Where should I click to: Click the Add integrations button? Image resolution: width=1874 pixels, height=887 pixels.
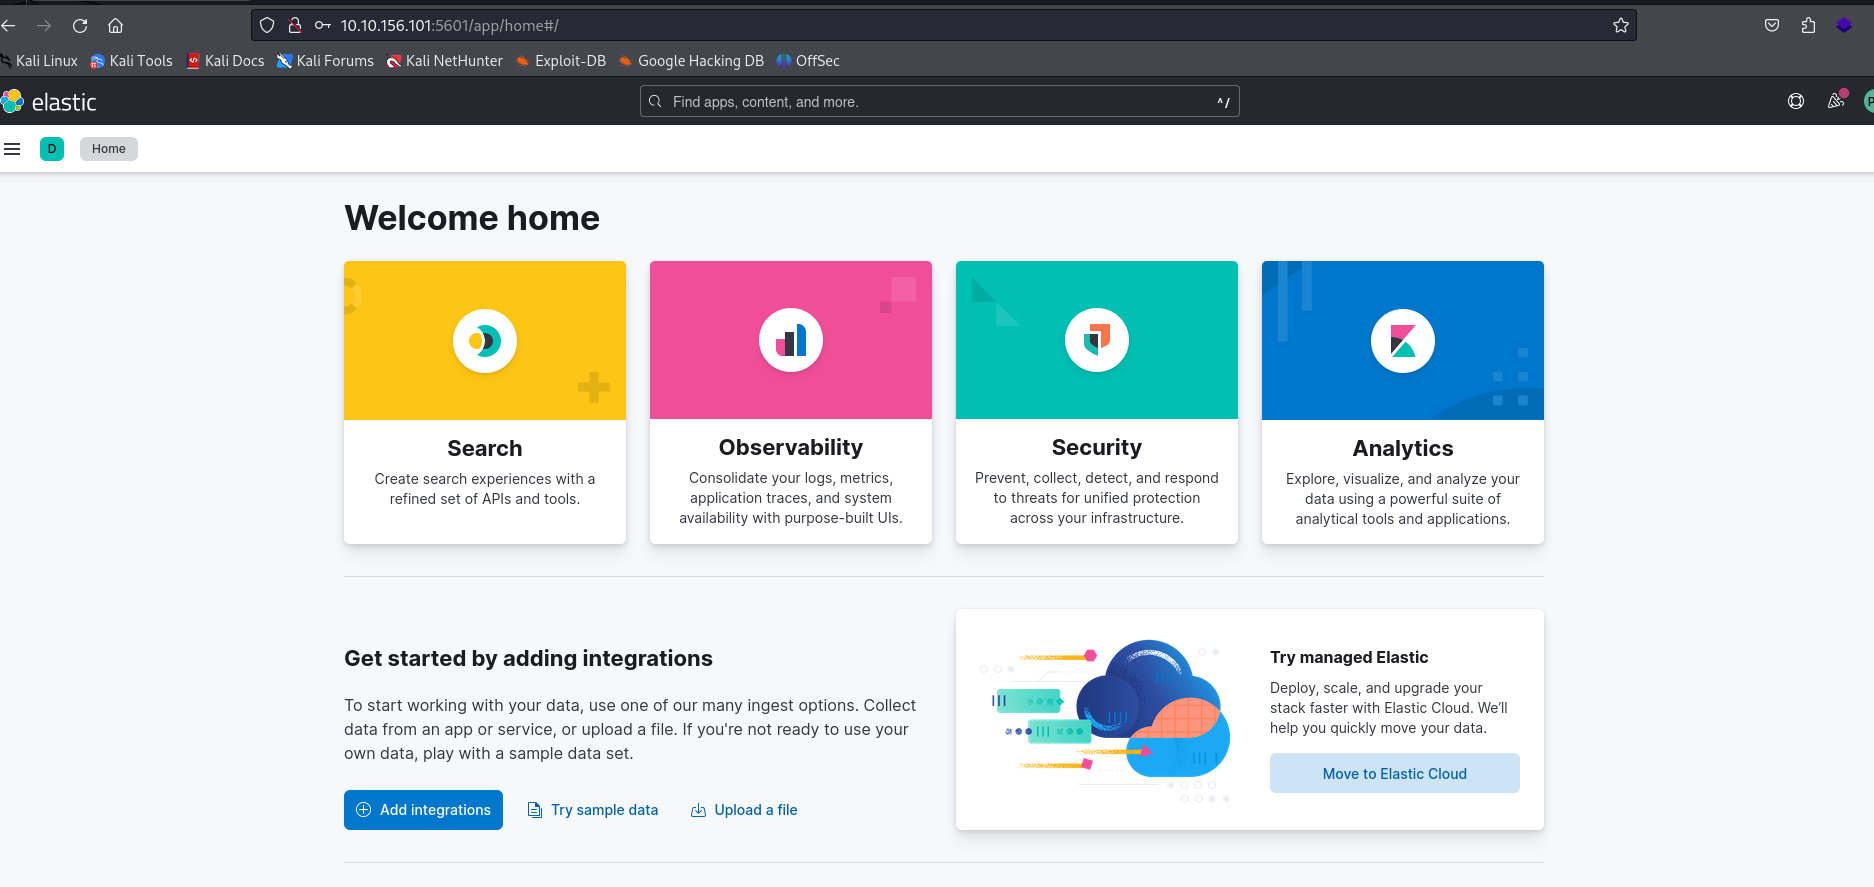click(423, 810)
